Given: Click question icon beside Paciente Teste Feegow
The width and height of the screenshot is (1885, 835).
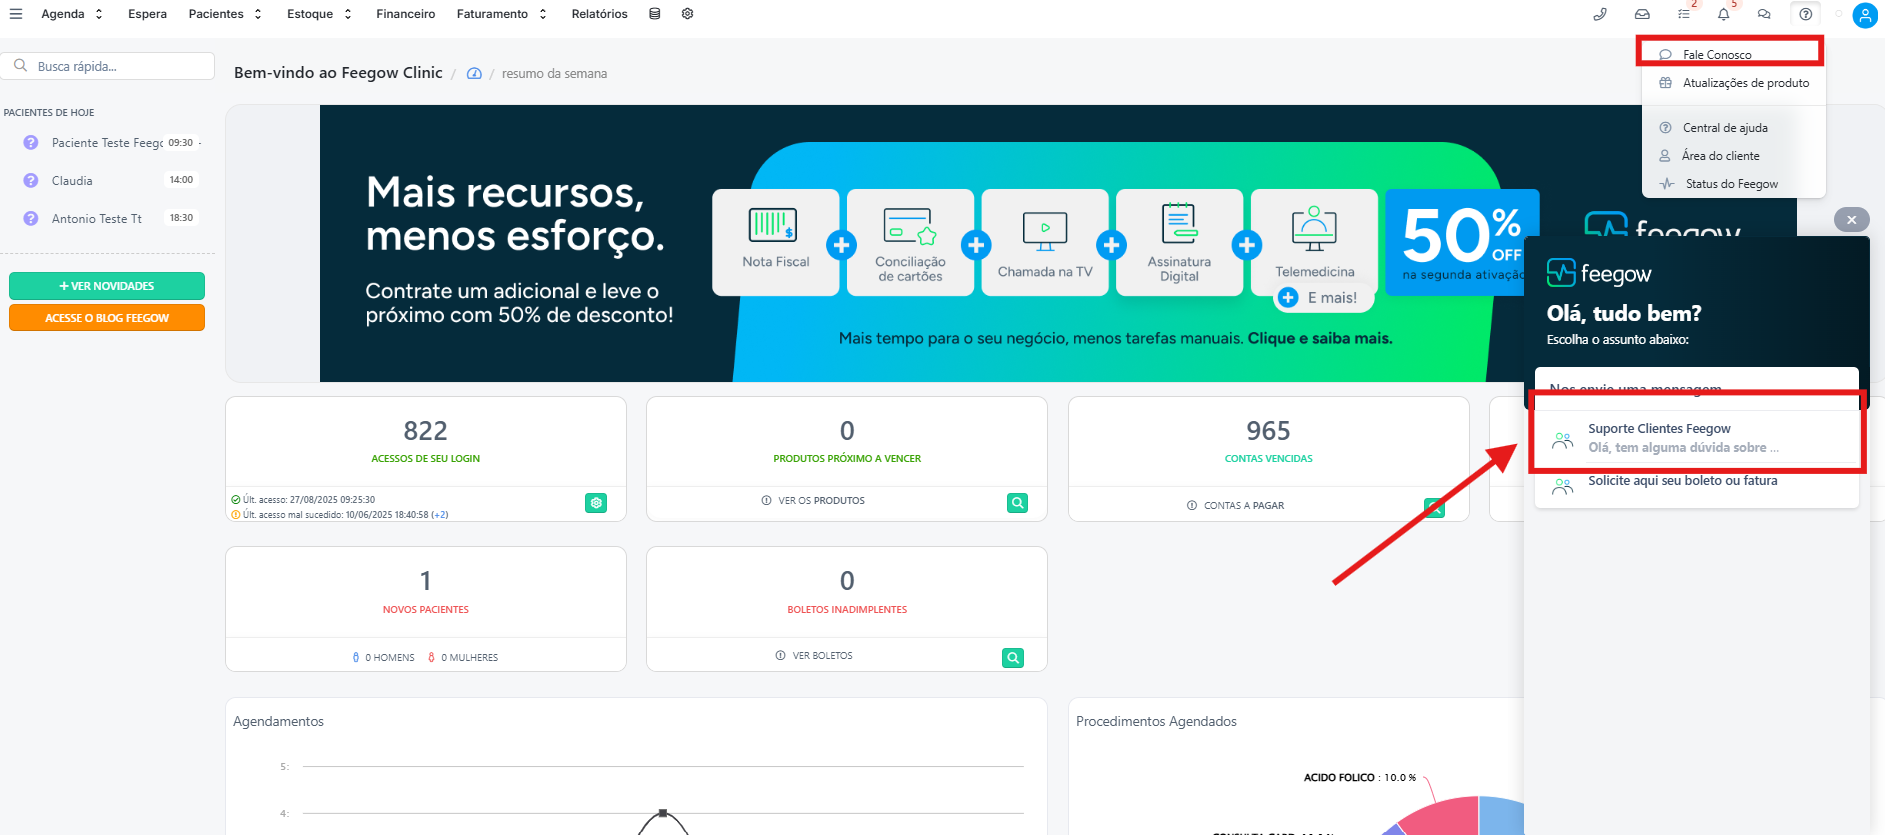Looking at the screenshot, I should point(31,143).
